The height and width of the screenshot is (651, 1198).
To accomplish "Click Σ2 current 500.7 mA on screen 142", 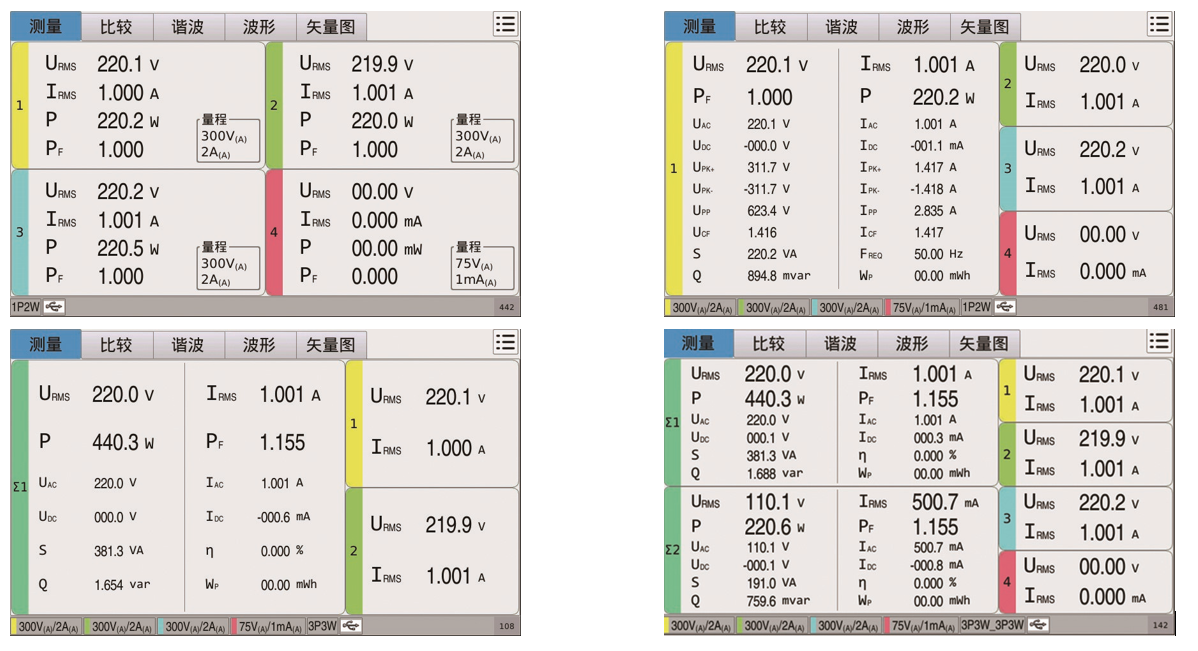I will [946, 502].
